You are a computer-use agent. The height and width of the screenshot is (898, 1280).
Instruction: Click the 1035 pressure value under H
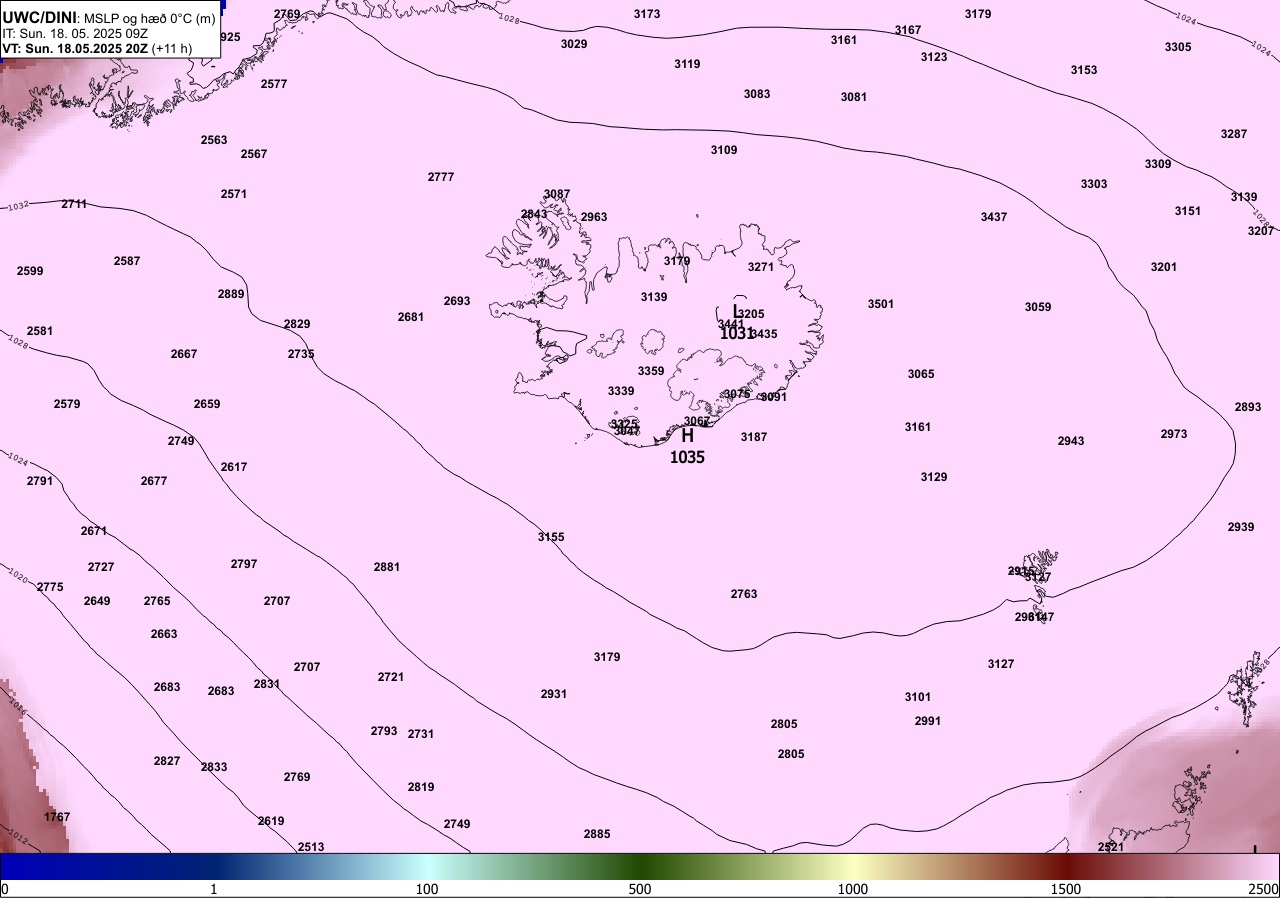(x=687, y=457)
